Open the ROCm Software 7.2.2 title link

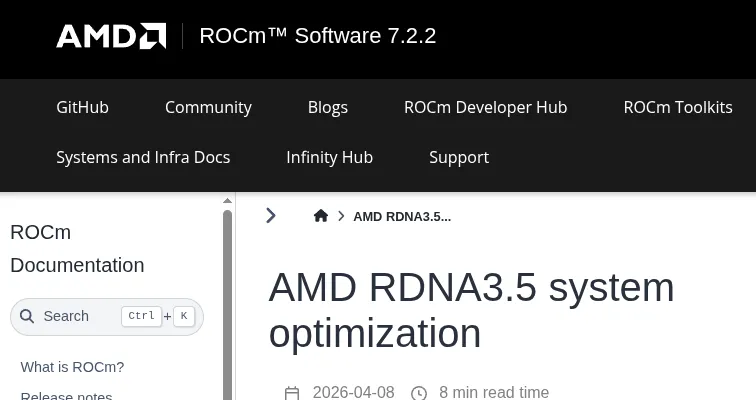click(x=317, y=36)
